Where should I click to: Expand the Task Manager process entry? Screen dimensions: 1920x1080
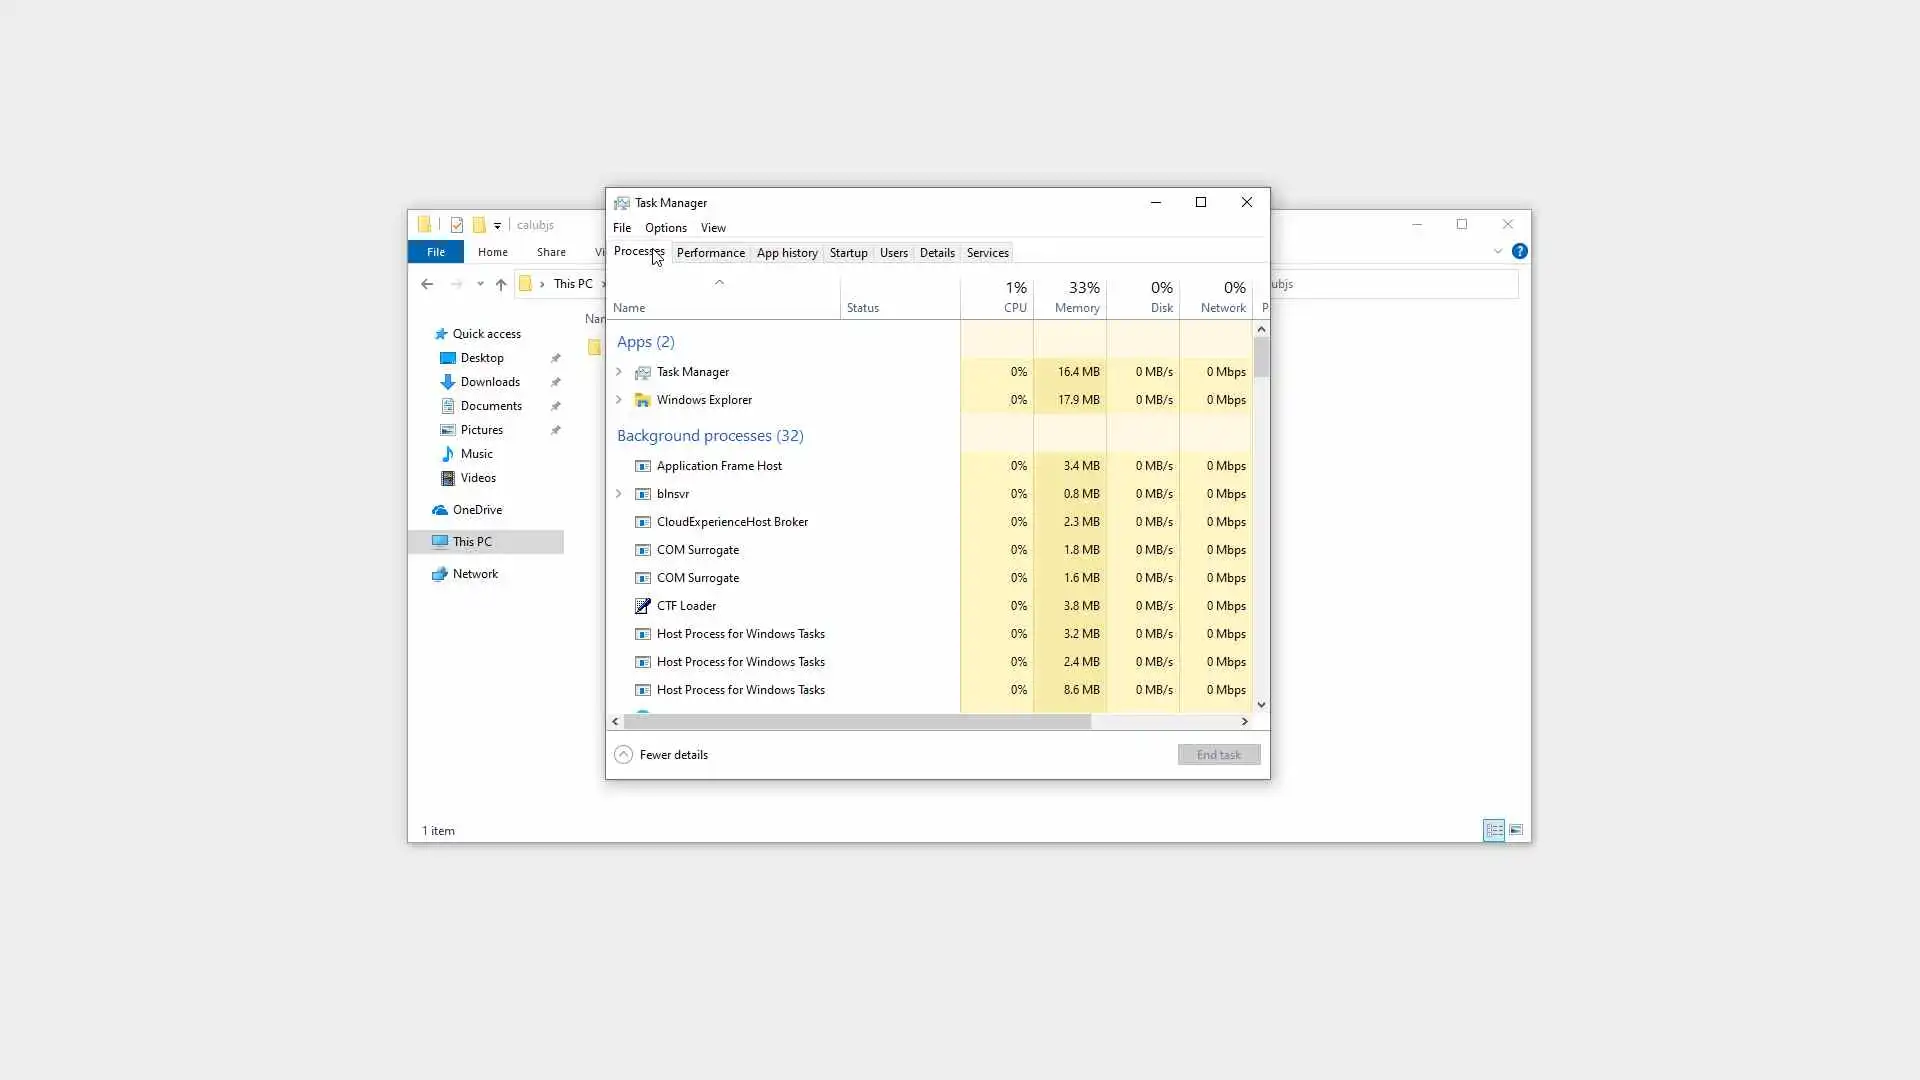point(619,372)
